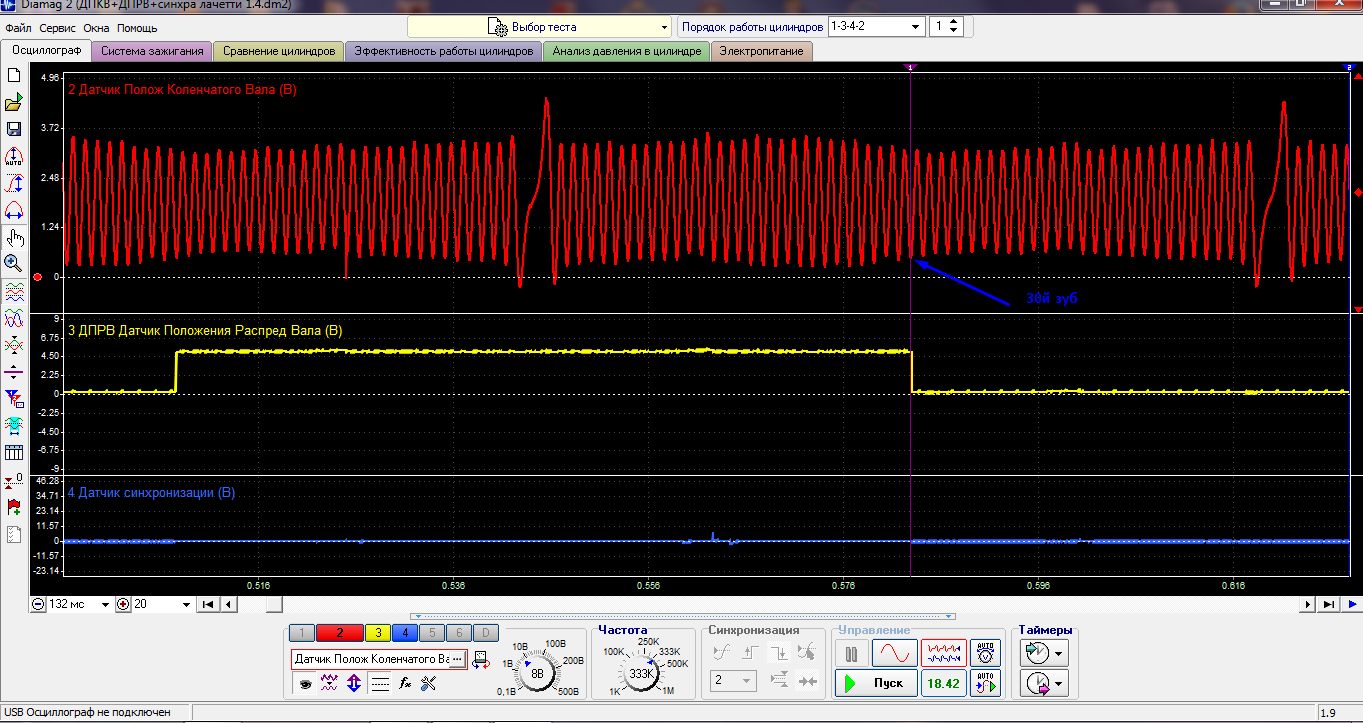Click the AUTO voltage setup icon
Image resolution: width=1363 pixels, height=723 pixels.
[986, 654]
